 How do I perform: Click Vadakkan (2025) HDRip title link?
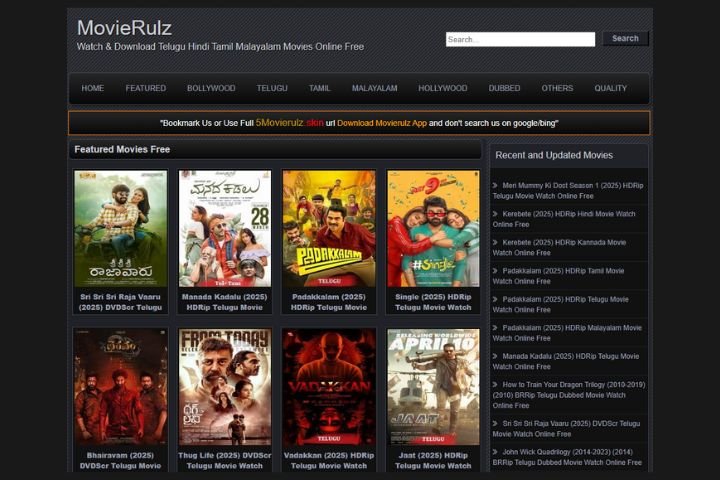(329, 461)
